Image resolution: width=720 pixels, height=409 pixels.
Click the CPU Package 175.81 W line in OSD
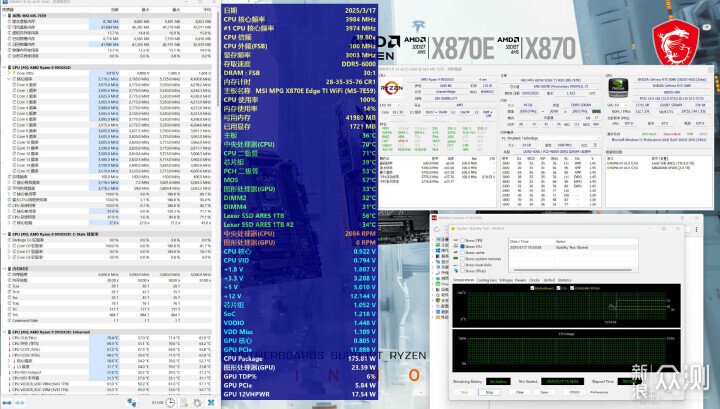click(300, 359)
